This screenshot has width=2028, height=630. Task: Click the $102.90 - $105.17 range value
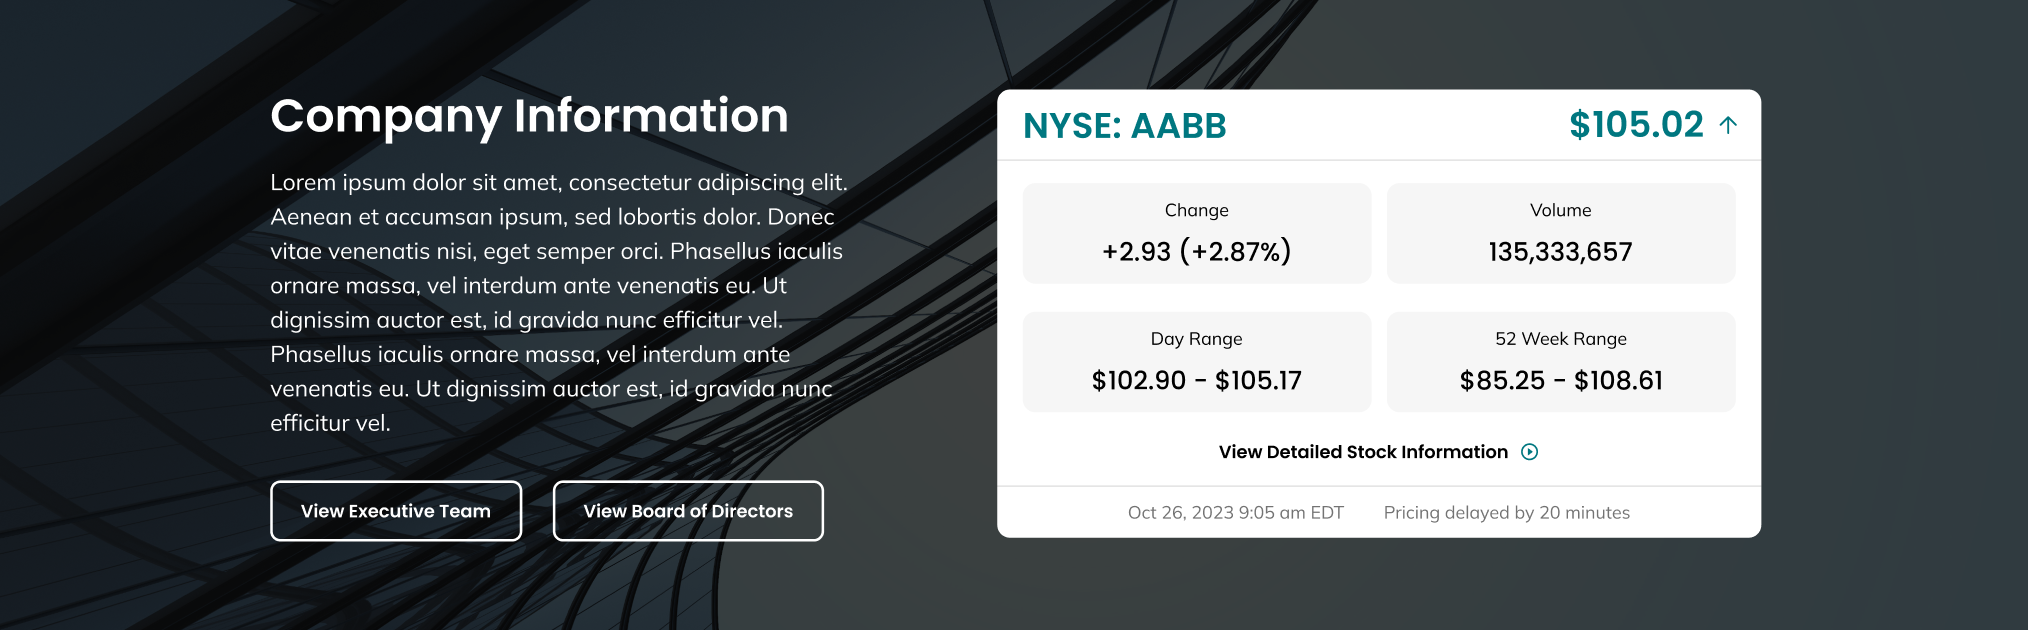click(x=1196, y=381)
